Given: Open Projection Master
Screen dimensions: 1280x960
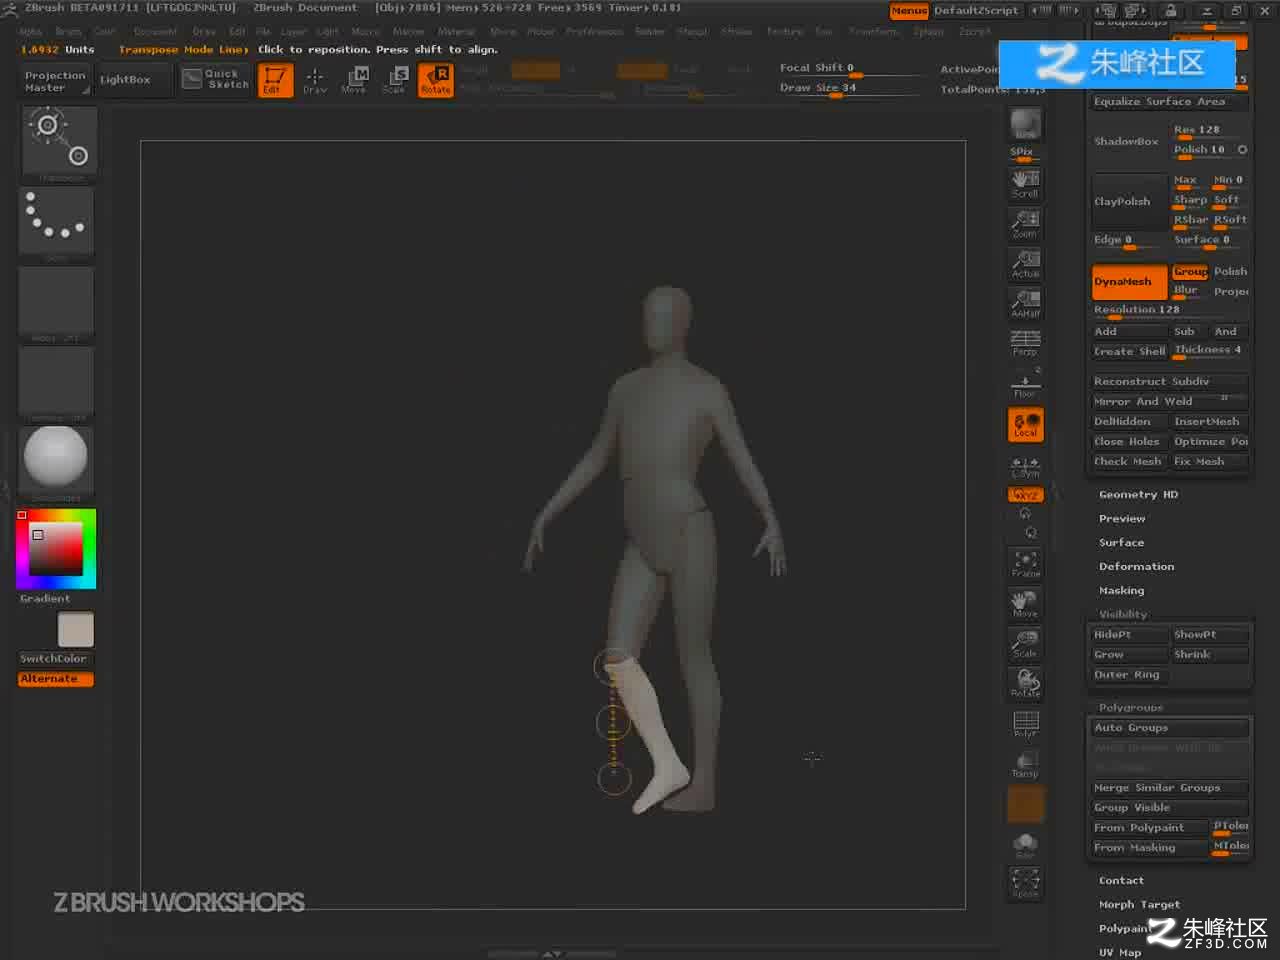Looking at the screenshot, I should pos(55,81).
